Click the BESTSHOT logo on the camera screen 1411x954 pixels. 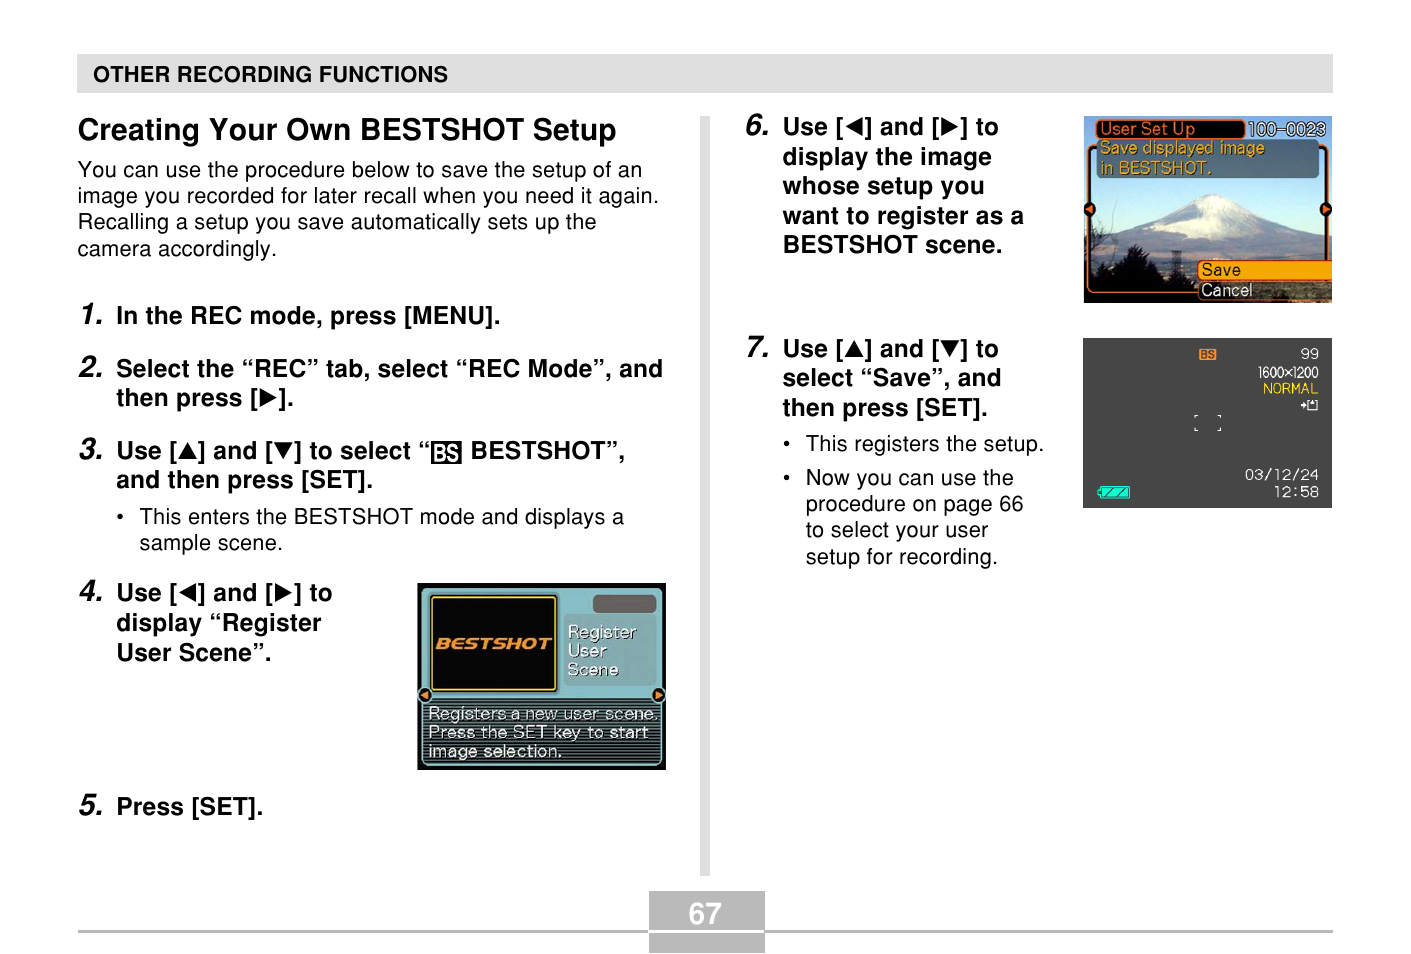tap(493, 643)
